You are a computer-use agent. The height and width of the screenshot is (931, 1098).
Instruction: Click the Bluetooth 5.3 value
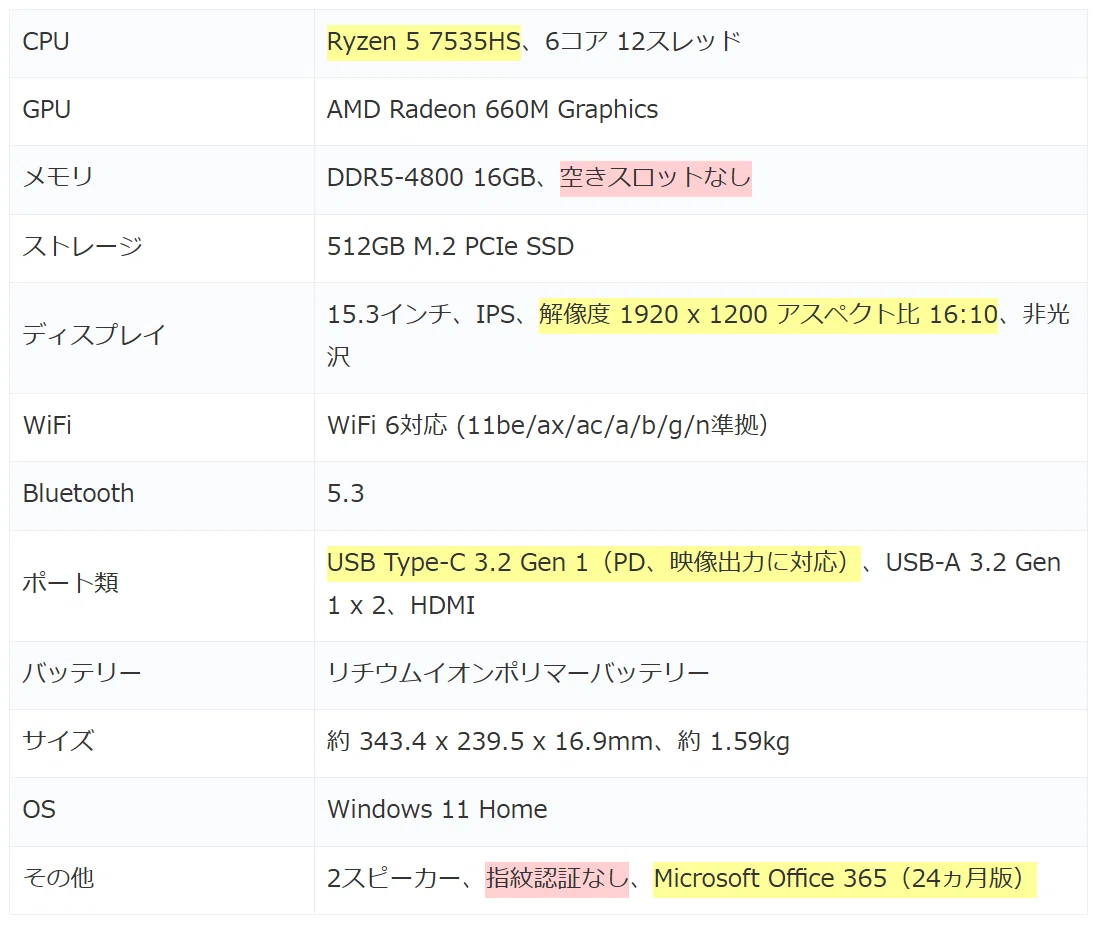click(x=345, y=494)
